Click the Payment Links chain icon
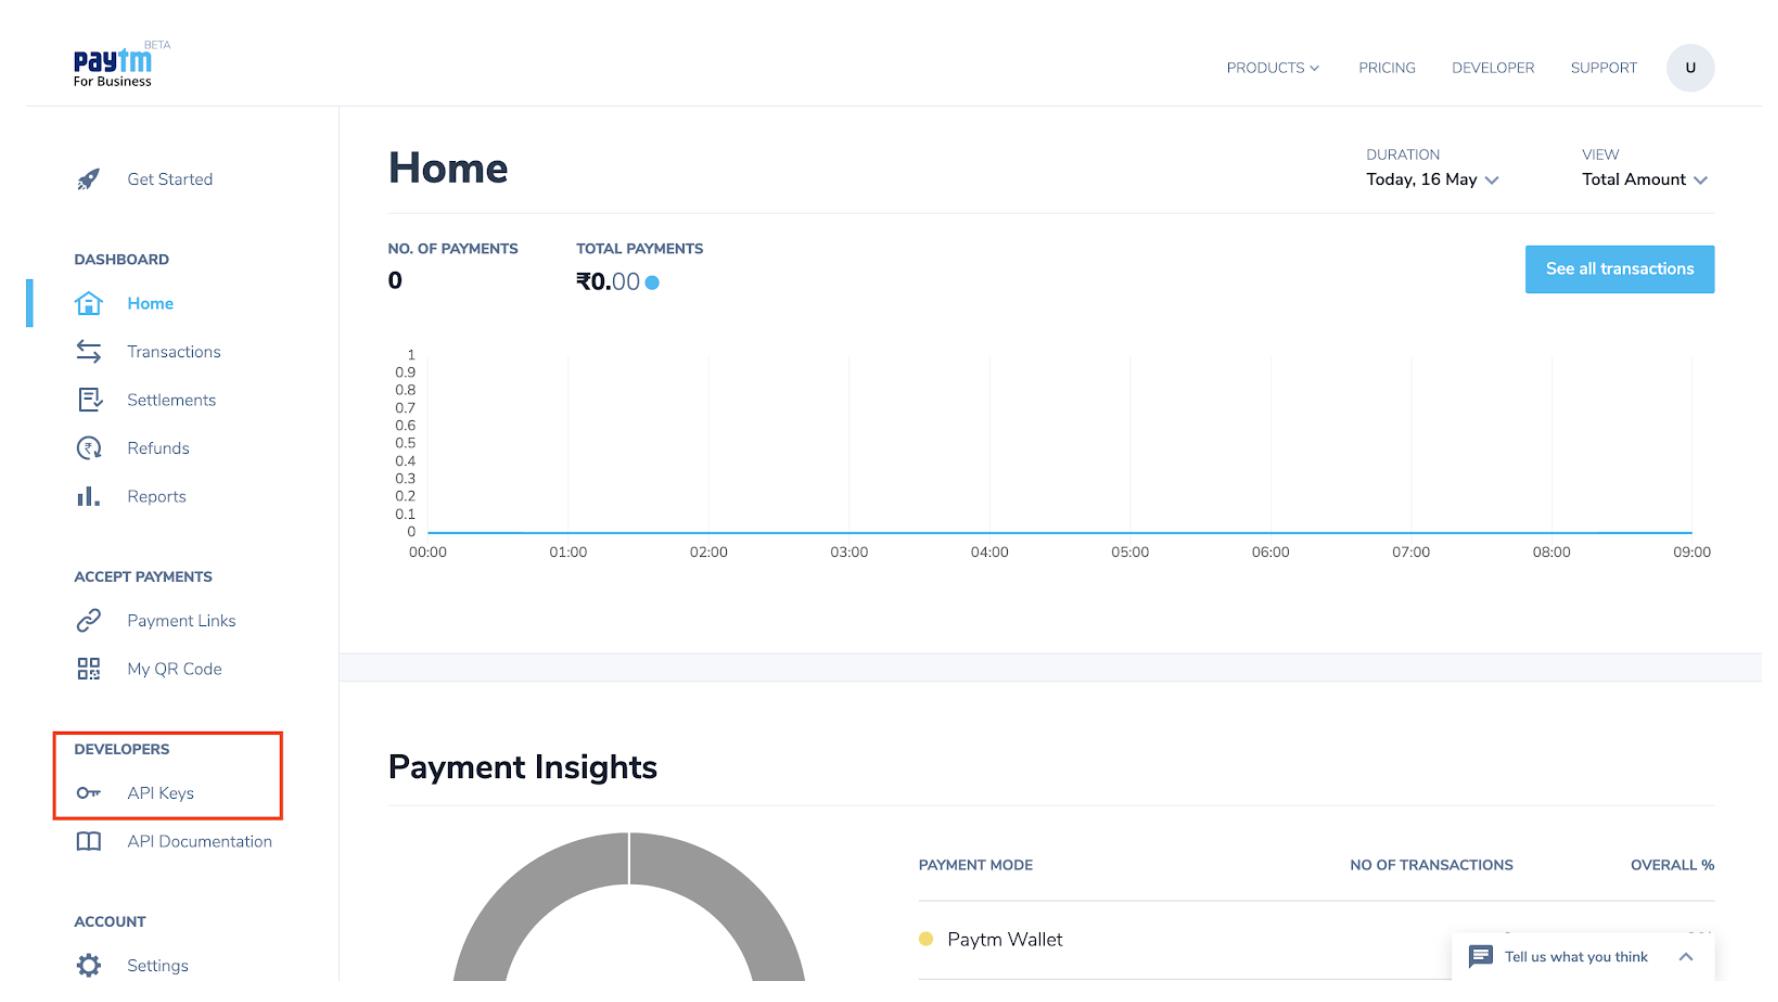 89,621
